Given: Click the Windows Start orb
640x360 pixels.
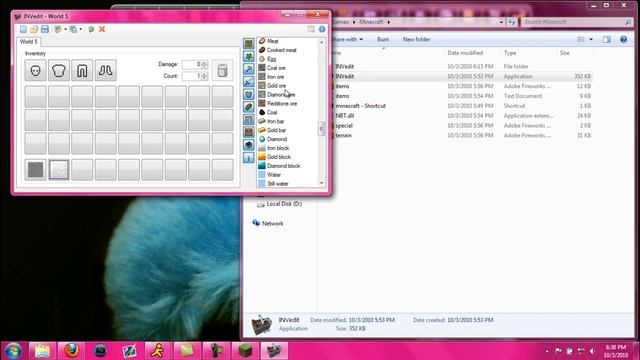Looking at the screenshot, I should (x=13, y=351).
